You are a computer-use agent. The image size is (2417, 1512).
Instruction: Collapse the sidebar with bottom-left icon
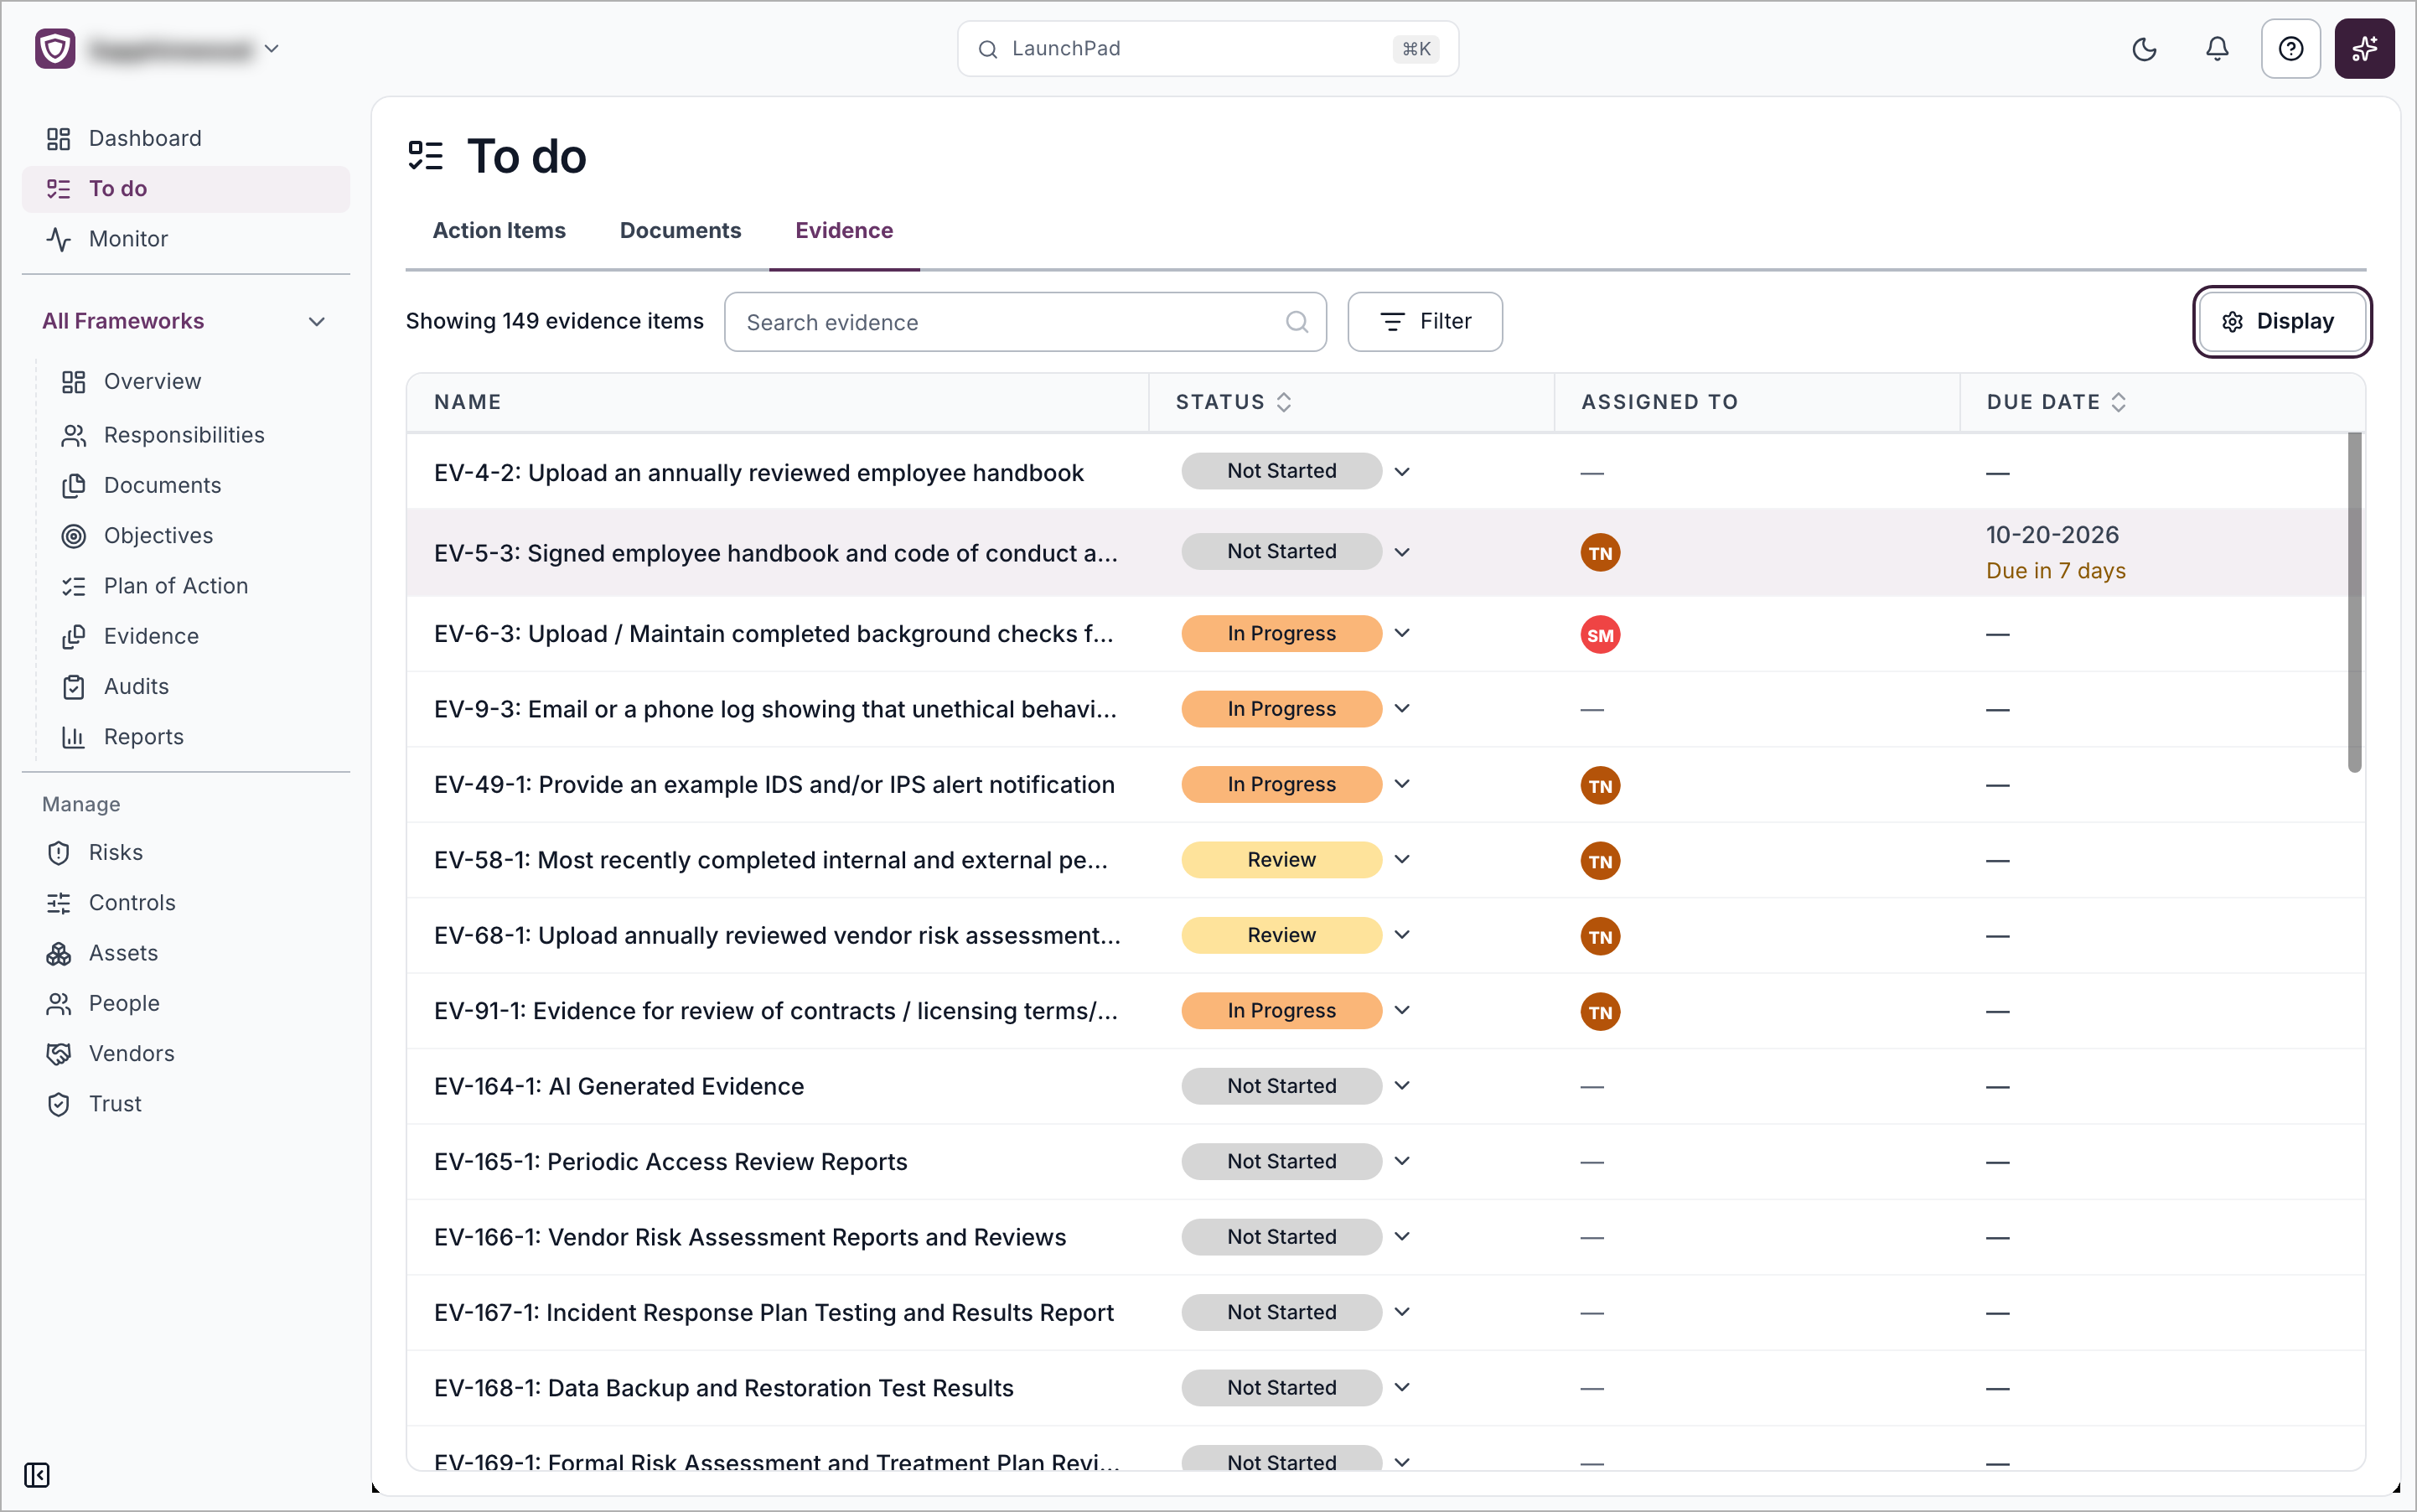(37, 1474)
